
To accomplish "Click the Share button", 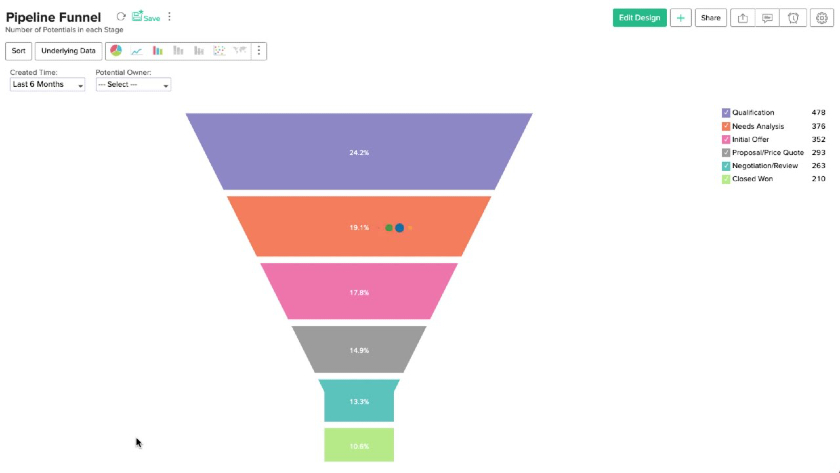I will [711, 18].
